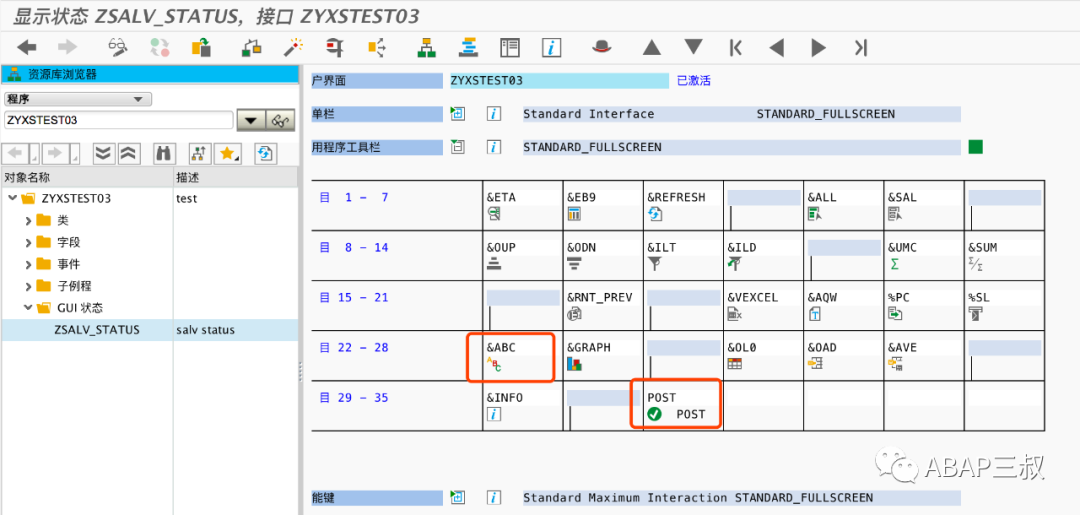1080x515 pixels.
Task: Click the &RNT_PREV function code text
Action: click(x=599, y=297)
